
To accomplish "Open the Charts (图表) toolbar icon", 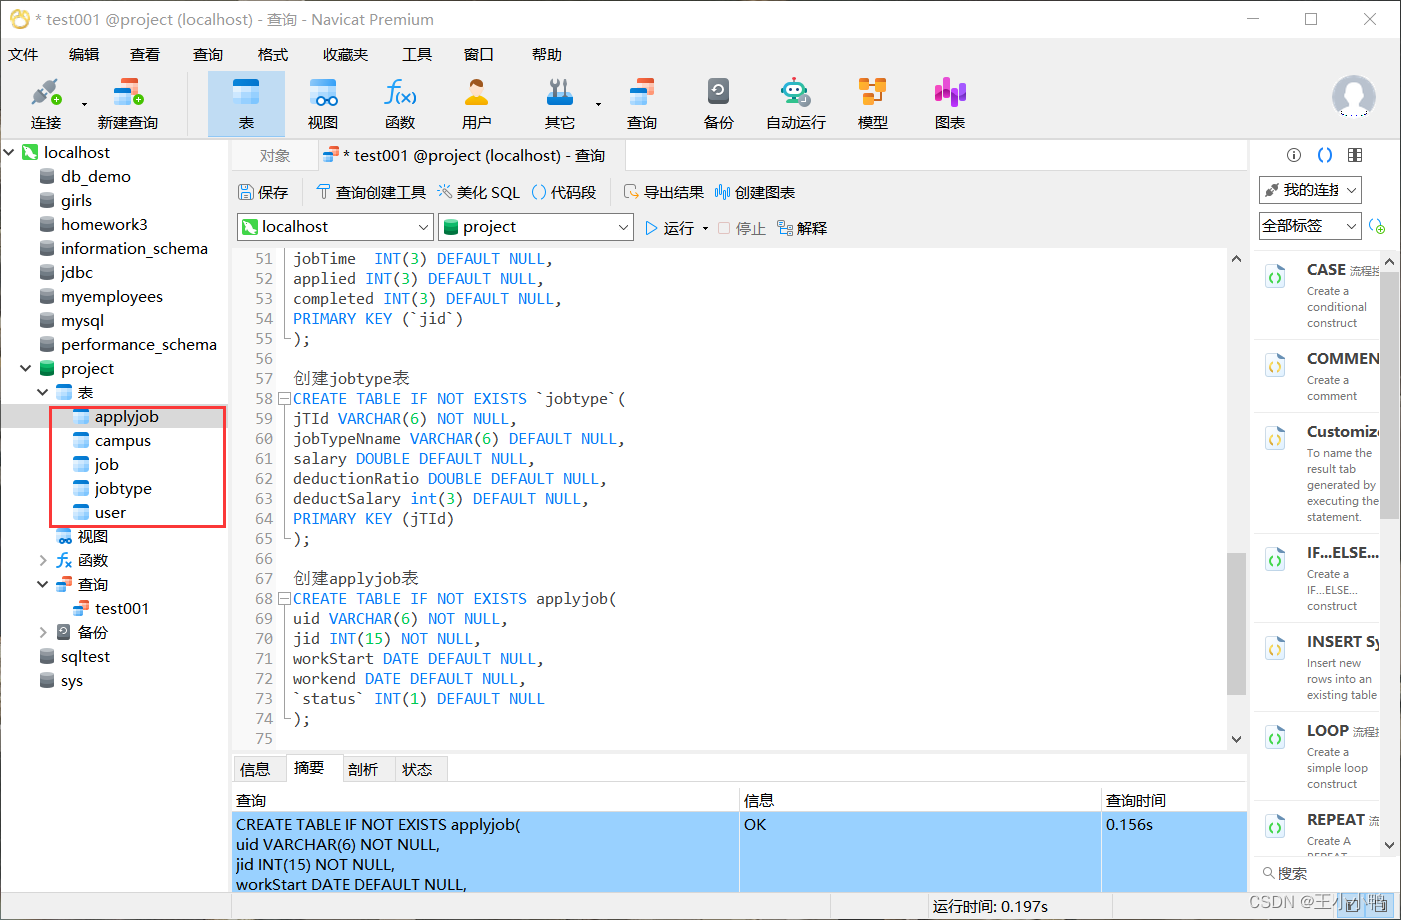I will click(950, 104).
